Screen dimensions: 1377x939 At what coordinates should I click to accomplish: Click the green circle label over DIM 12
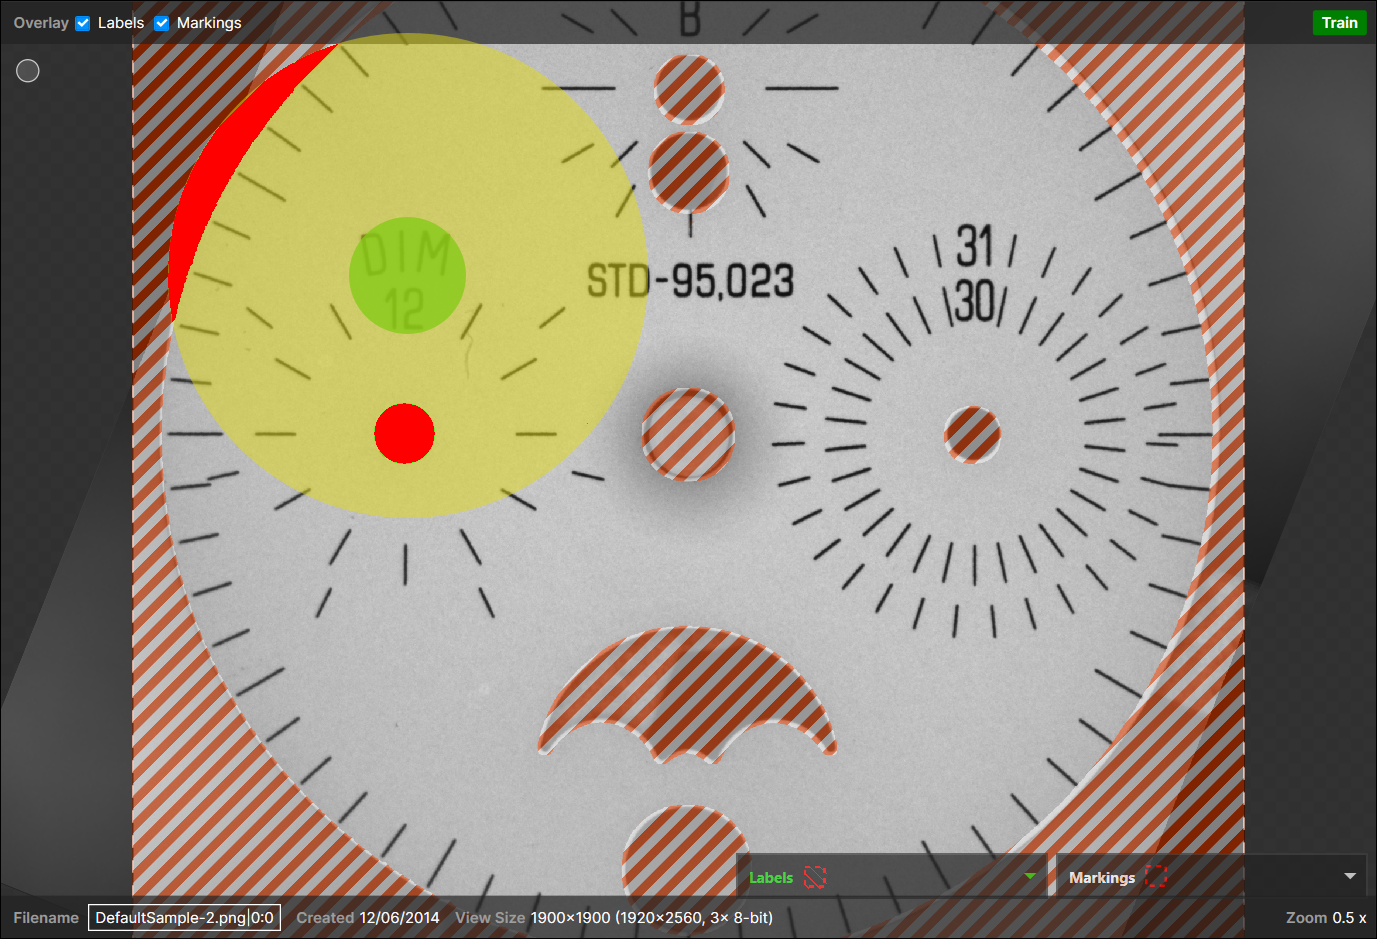(x=407, y=275)
